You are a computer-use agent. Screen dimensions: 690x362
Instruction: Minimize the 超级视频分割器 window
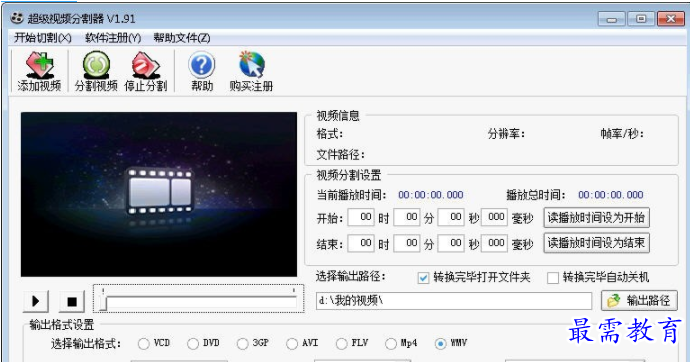(x=611, y=19)
